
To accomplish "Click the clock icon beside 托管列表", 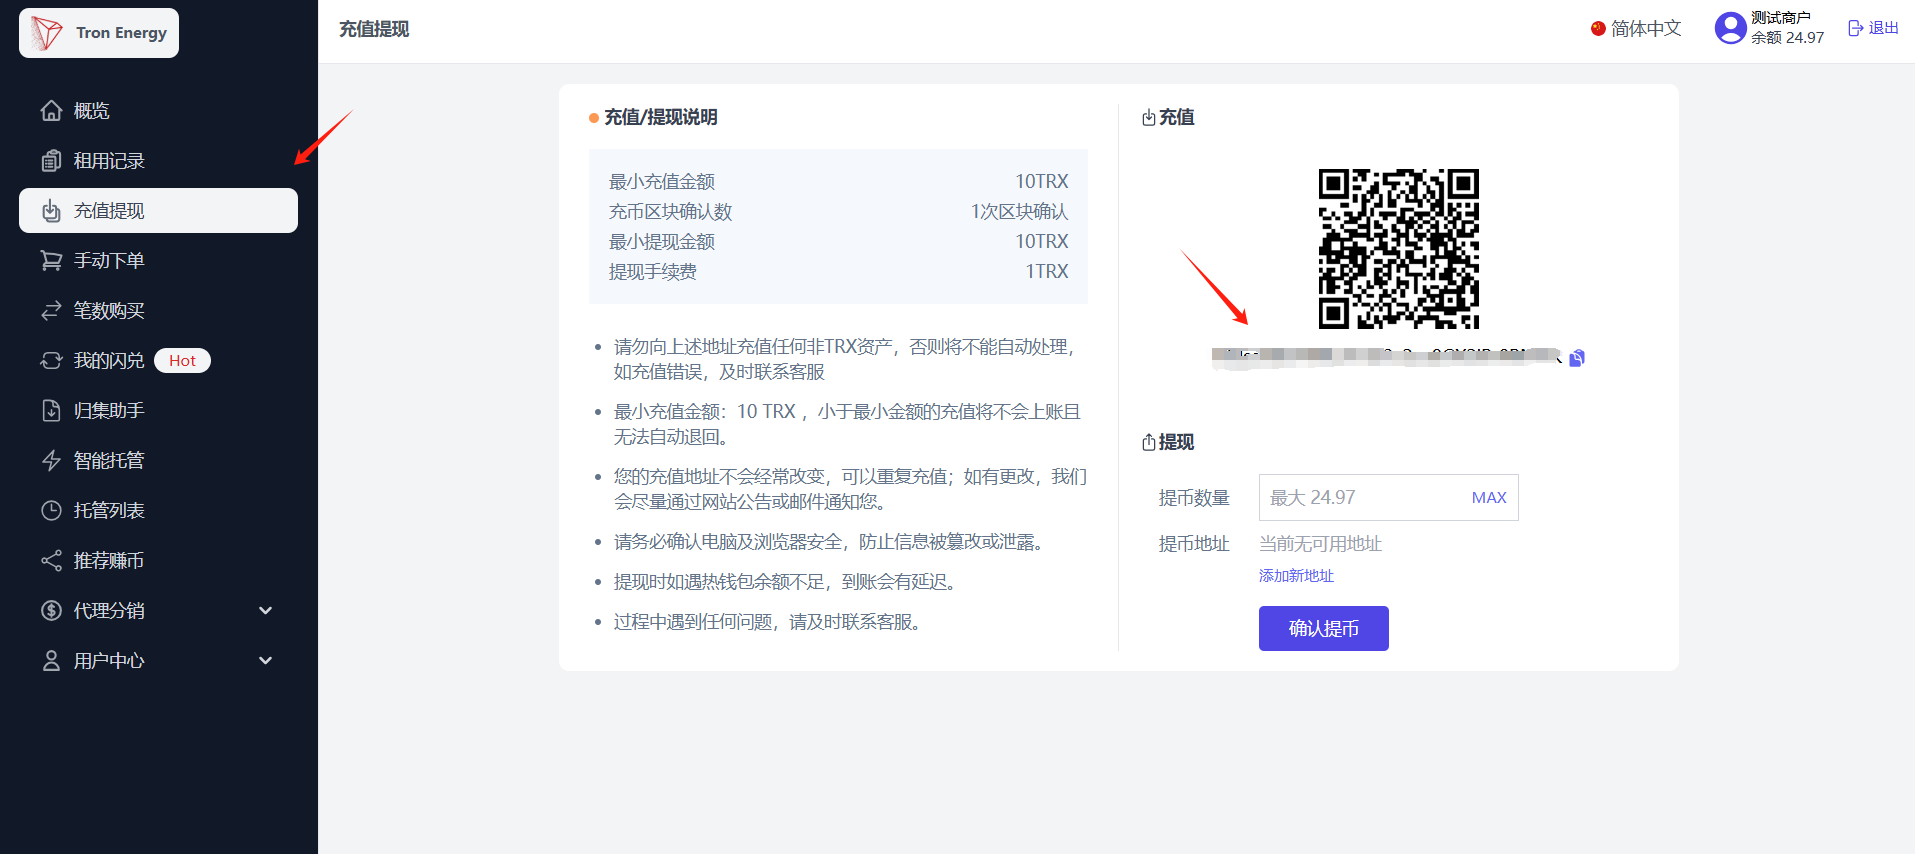I will point(51,511).
